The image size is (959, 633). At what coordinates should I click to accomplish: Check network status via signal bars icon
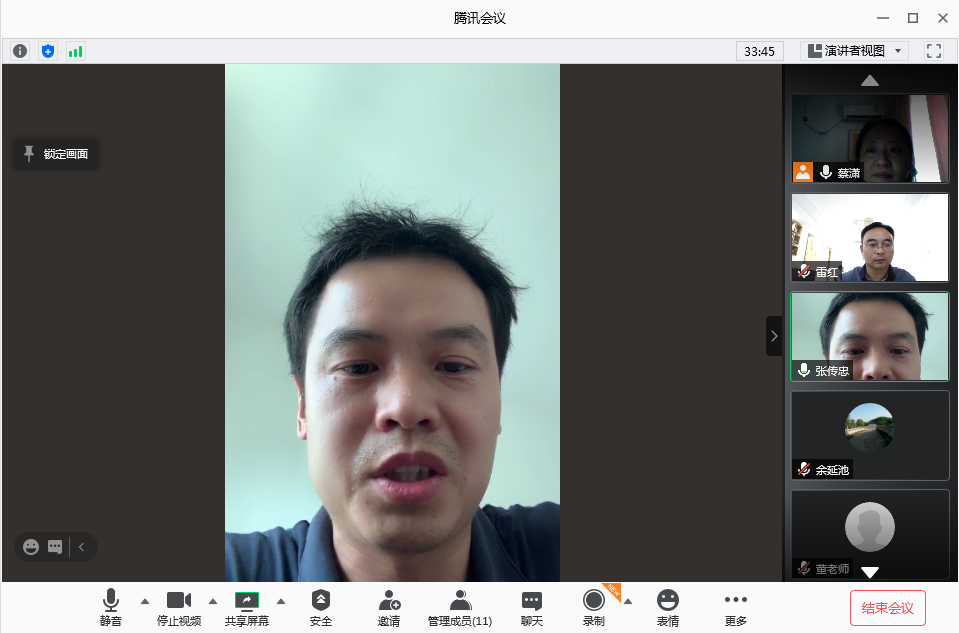[x=74, y=50]
